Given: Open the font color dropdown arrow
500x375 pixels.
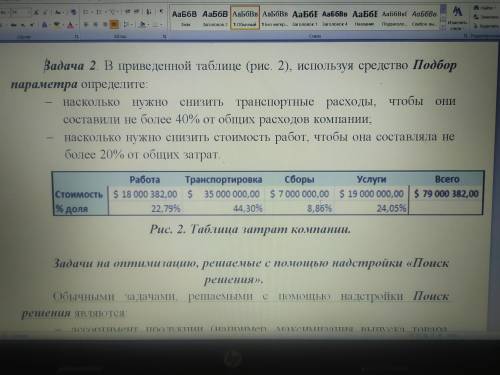Looking at the screenshot, I should [76, 25].
